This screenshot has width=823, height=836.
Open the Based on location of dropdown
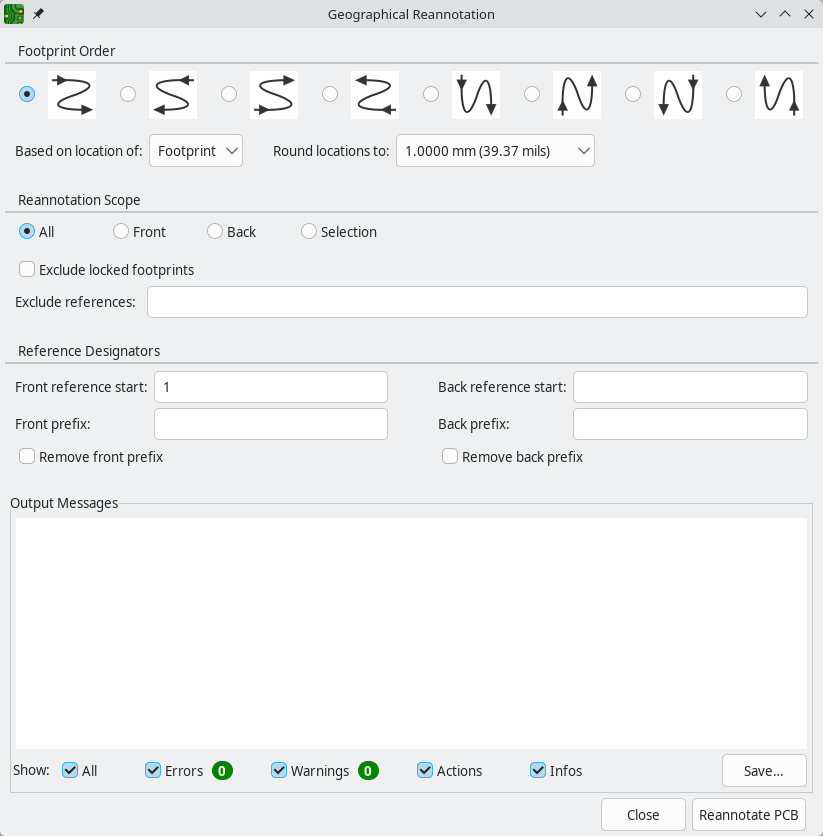(196, 151)
